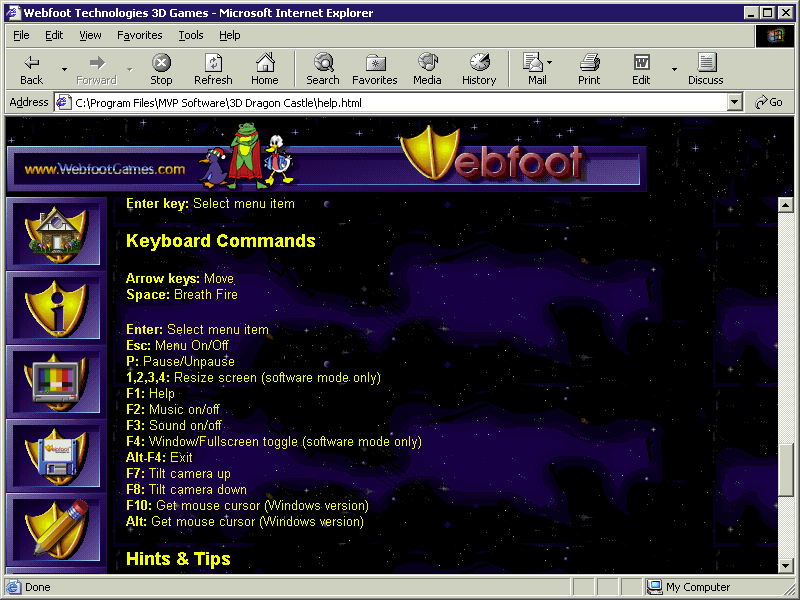This screenshot has height=600, width=800.
Task: Open the pencil shield sidebar icon
Action: click(x=56, y=530)
